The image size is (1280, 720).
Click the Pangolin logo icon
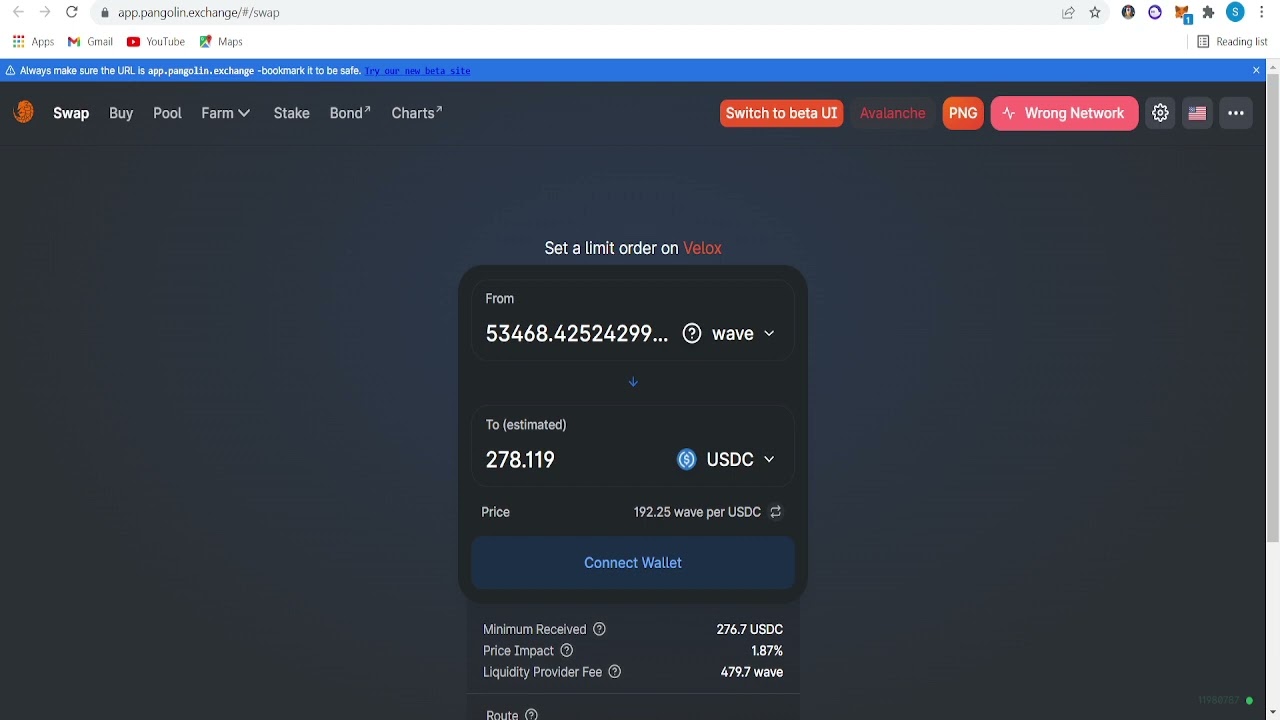(x=23, y=112)
